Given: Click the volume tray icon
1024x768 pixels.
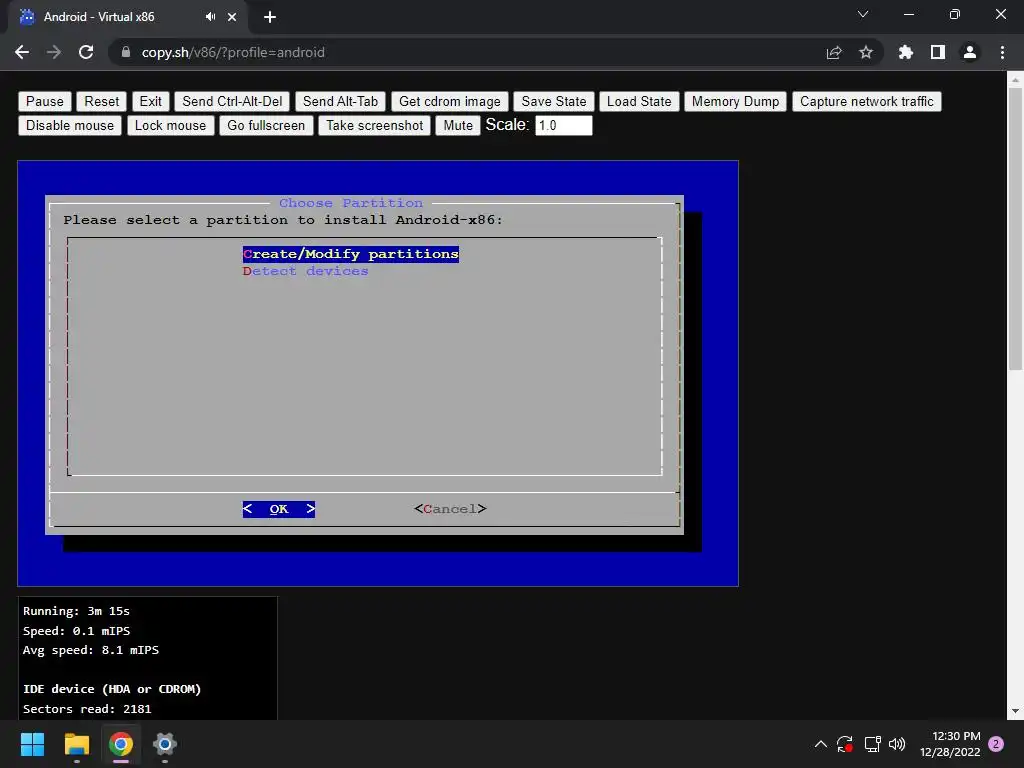Looking at the screenshot, I should (897, 744).
